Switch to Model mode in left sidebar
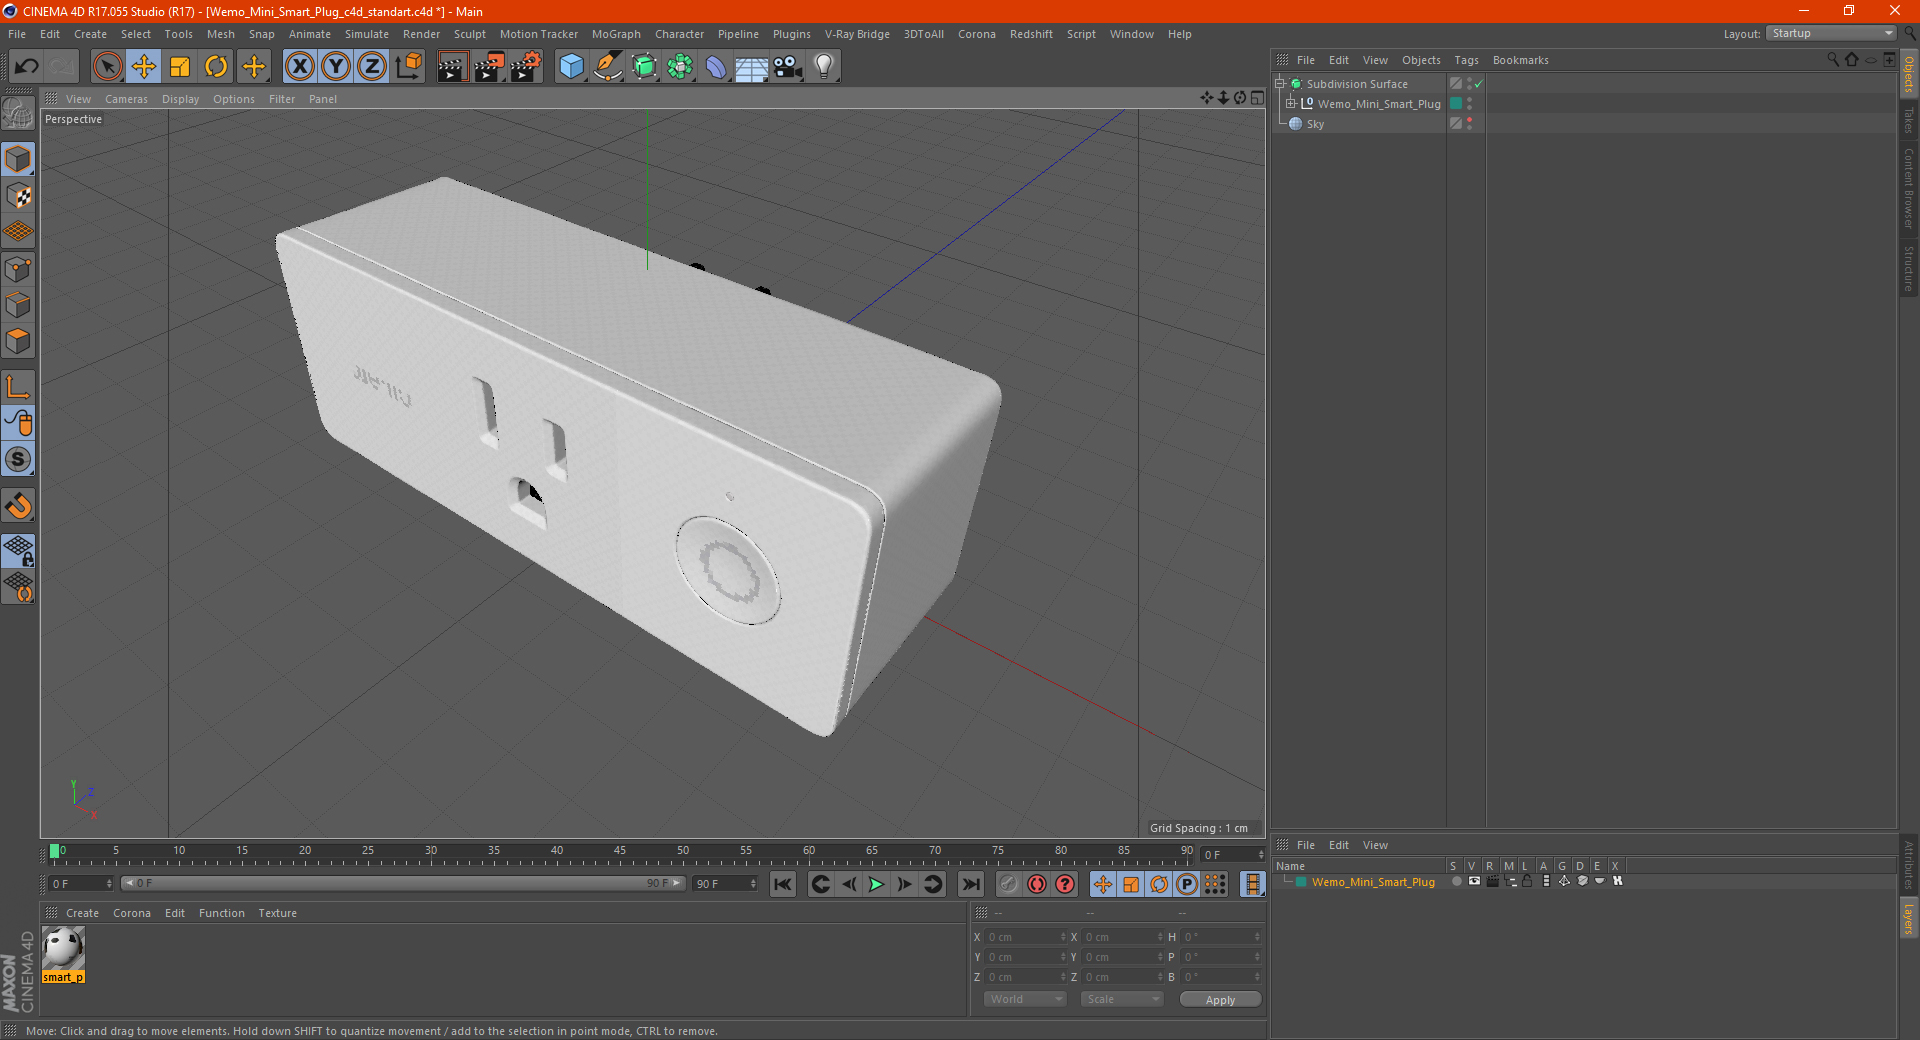Viewport: 1920px width, 1040px height. [x=18, y=160]
